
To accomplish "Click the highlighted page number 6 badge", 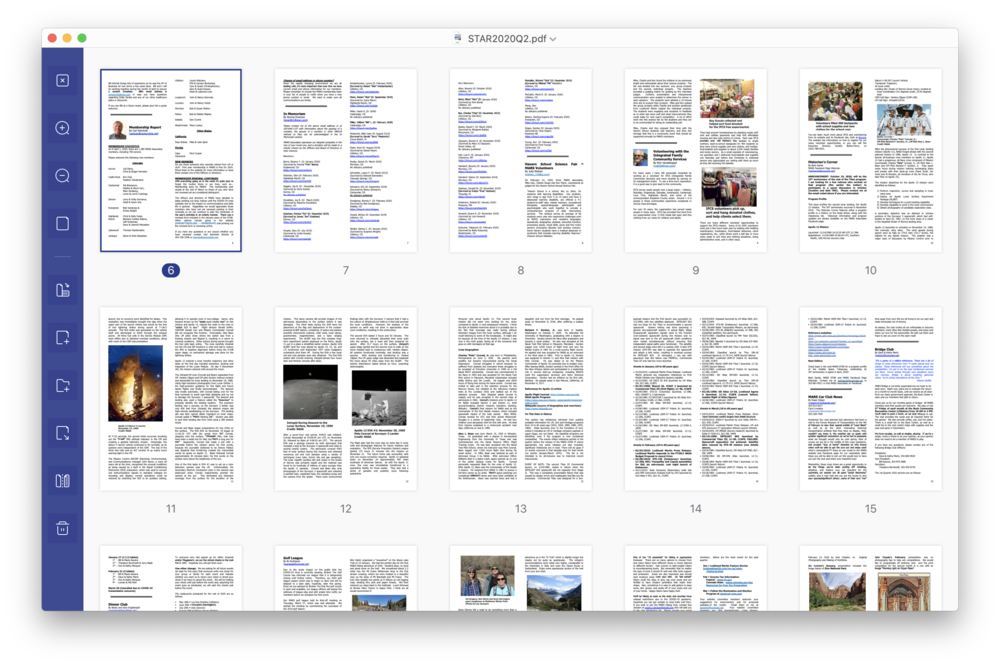I will click(x=171, y=270).
